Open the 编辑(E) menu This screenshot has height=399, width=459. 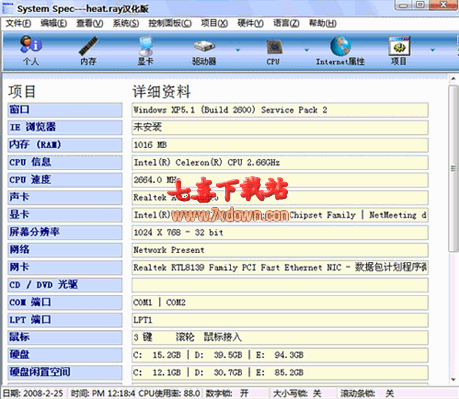54,23
